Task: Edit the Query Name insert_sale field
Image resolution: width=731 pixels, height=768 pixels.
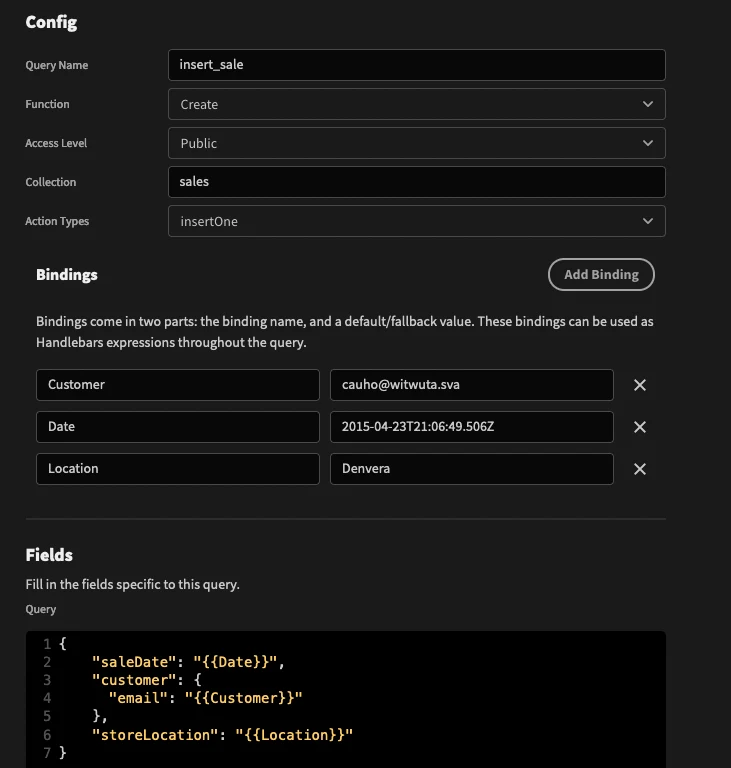Action: point(416,65)
